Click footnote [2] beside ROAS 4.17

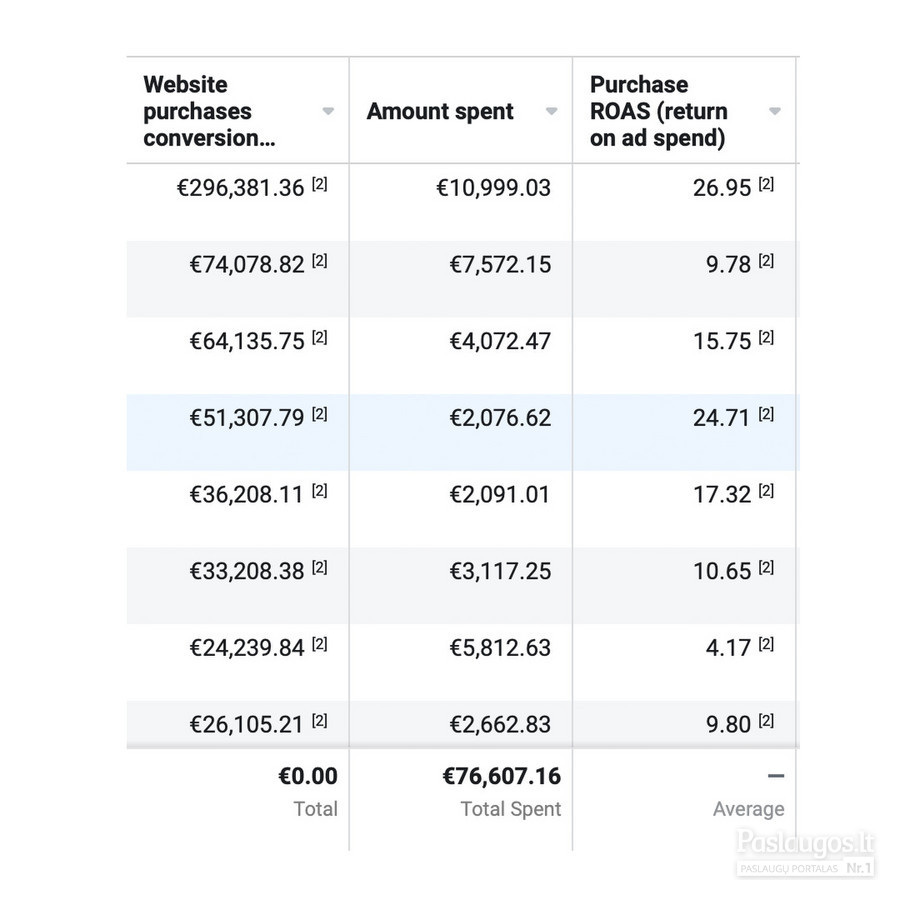[x=766, y=645]
